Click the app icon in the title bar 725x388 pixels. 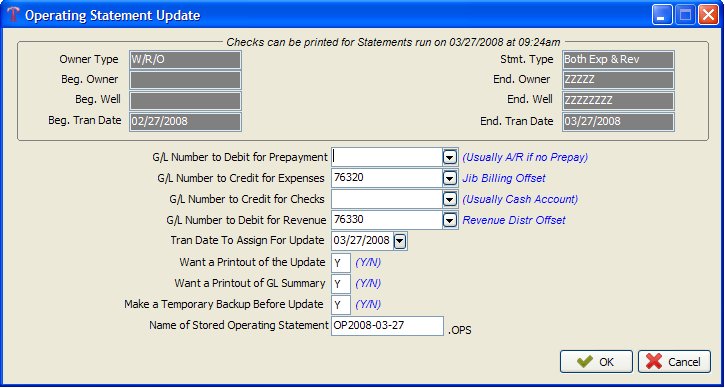pyautogui.click(x=14, y=15)
